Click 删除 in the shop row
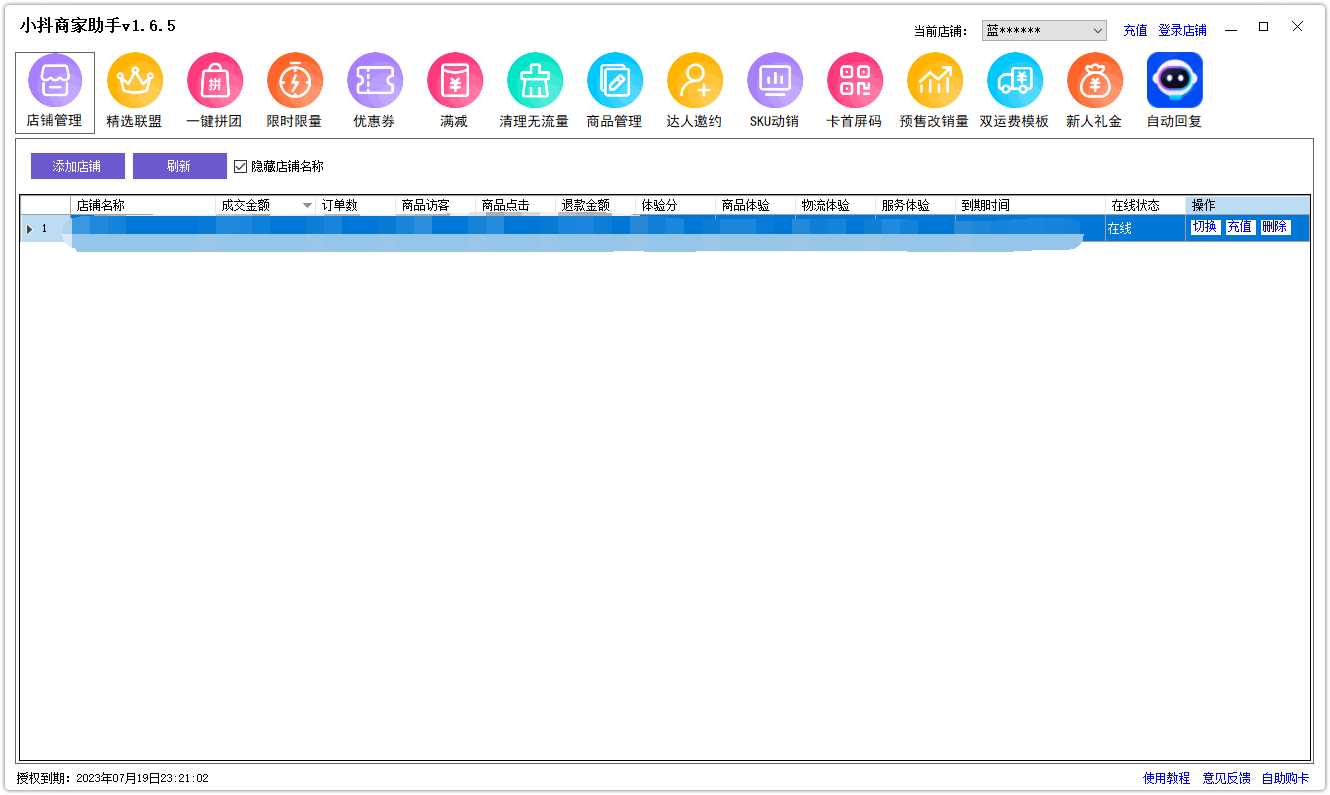This screenshot has height=795, width=1330. pos(1274,227)
